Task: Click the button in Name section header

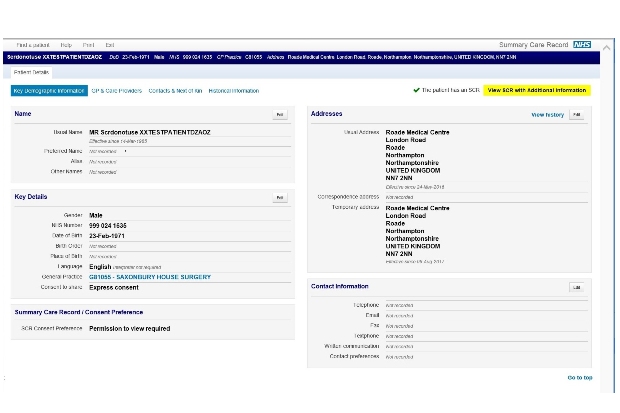Action: pyautogui.click(x=280, y=115)
